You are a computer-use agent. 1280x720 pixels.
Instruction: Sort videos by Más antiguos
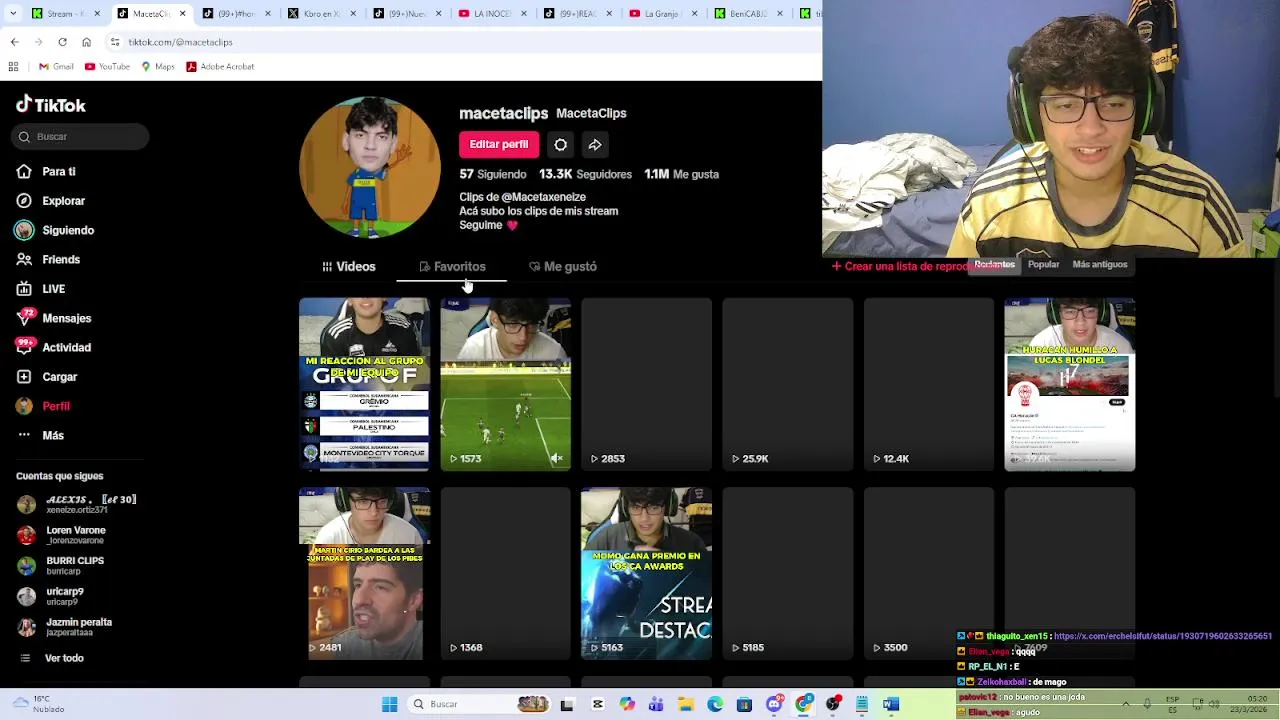click(x=1100, y=264)
